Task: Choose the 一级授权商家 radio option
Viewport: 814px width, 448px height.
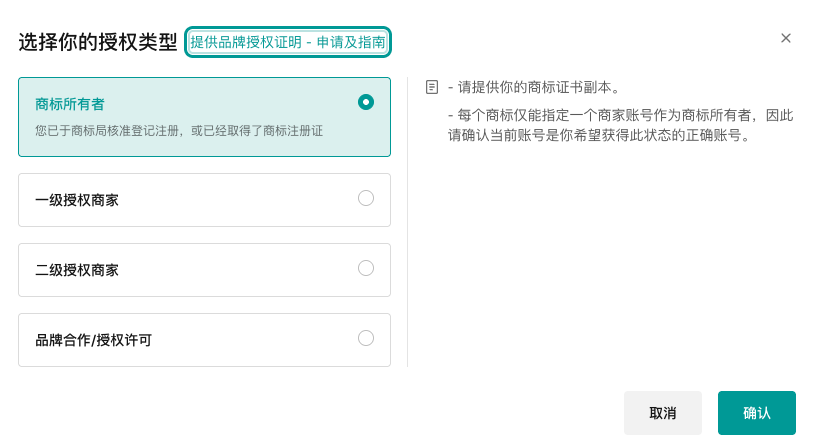Action: click(366, 198)
